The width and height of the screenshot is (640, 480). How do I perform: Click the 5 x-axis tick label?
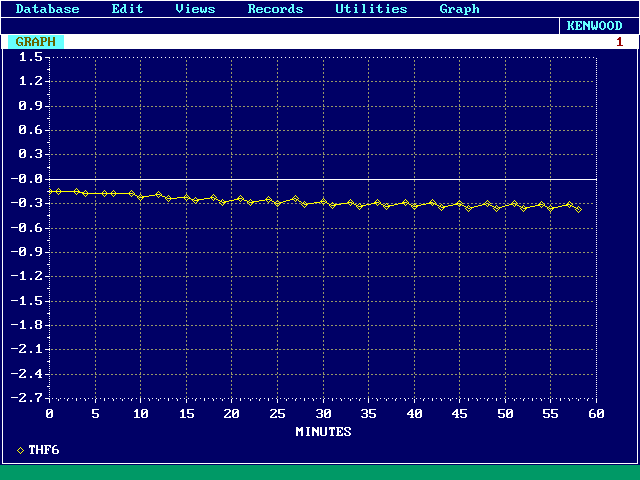pyautogui.click(x=95, y=414)
